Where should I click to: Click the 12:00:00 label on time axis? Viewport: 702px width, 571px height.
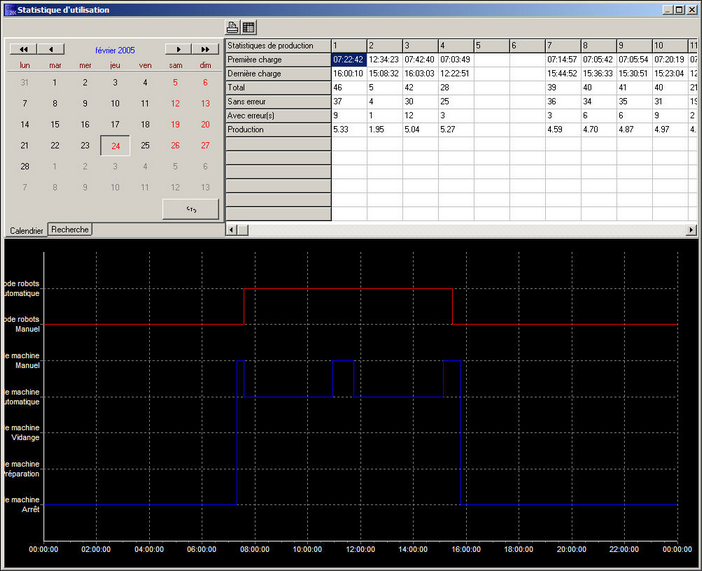(360, 549)
